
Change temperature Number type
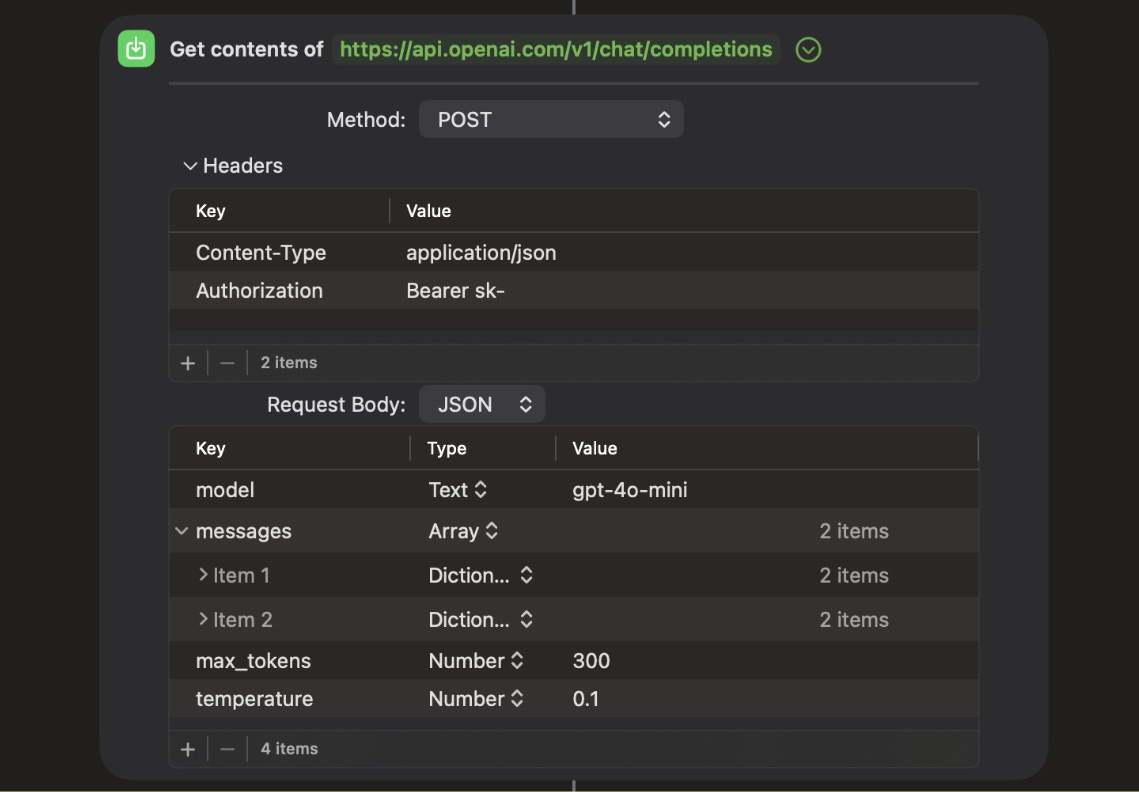(476, 698)
